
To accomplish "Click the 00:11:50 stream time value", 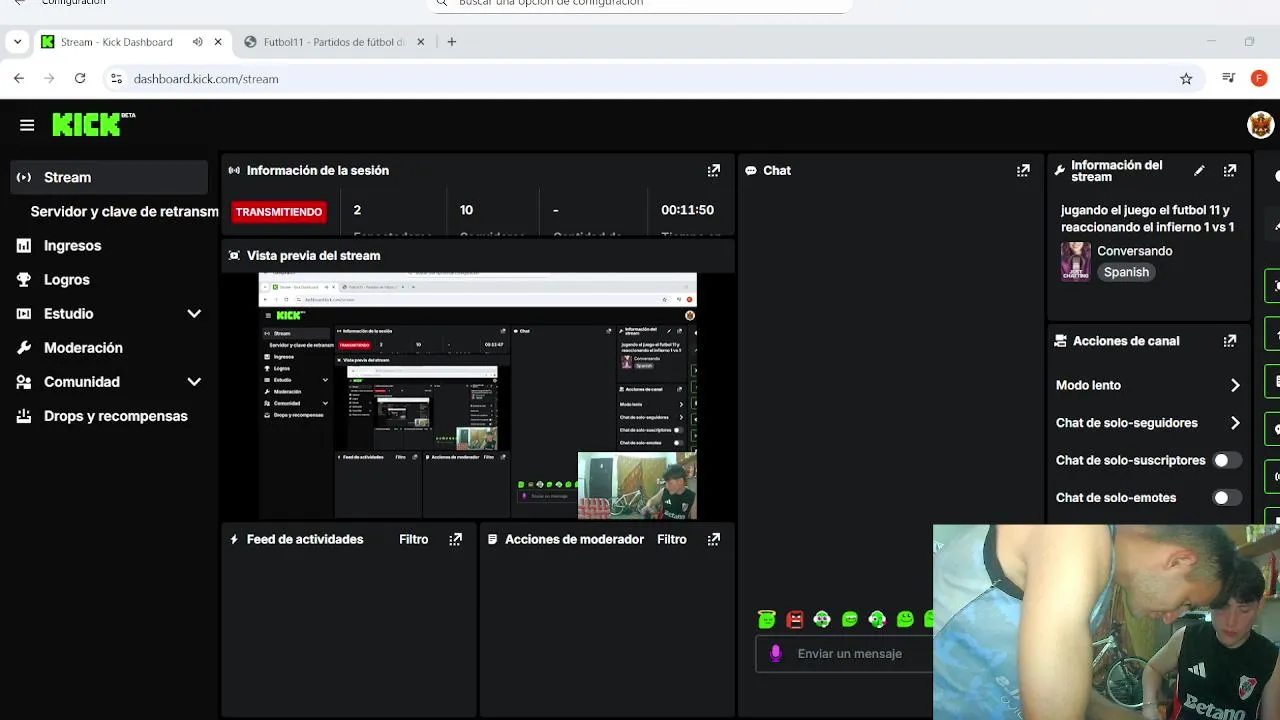I will 687,210.
